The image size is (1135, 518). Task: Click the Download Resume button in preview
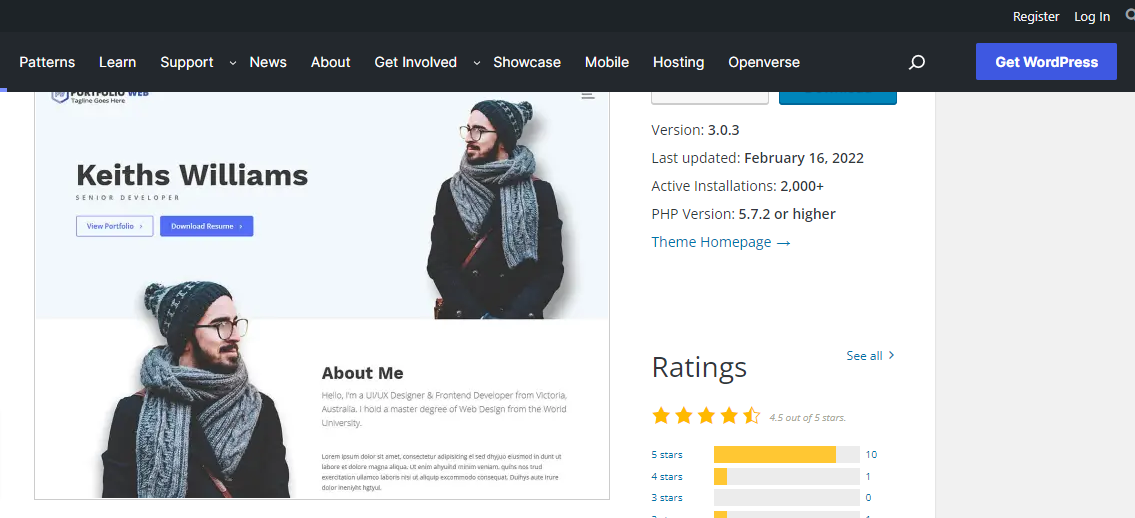click(x=206, y=226)
